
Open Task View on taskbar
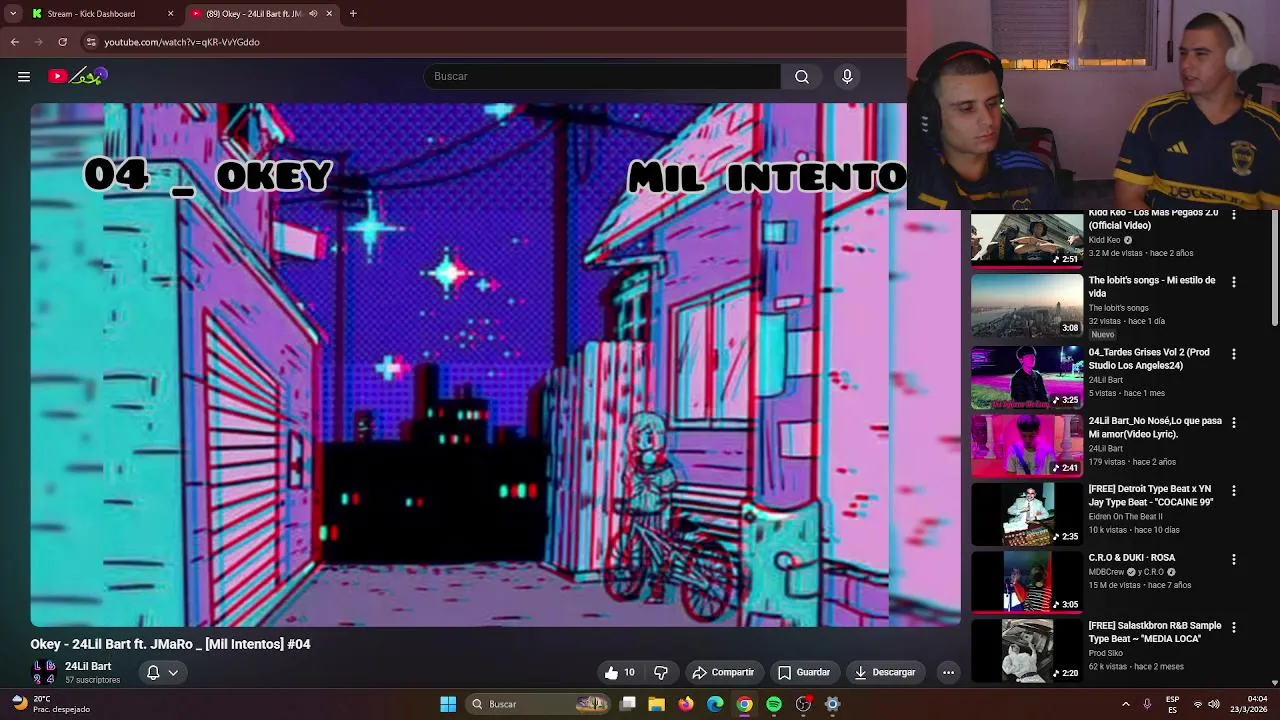627,704
